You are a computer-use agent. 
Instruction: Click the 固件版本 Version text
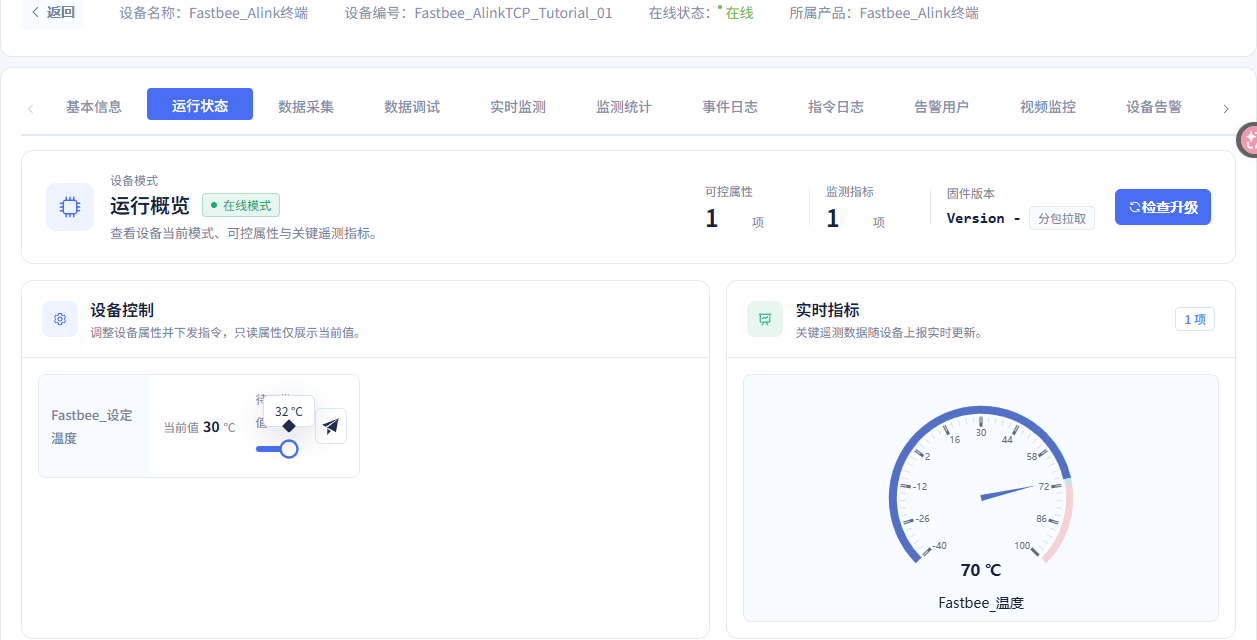[983, 218]
